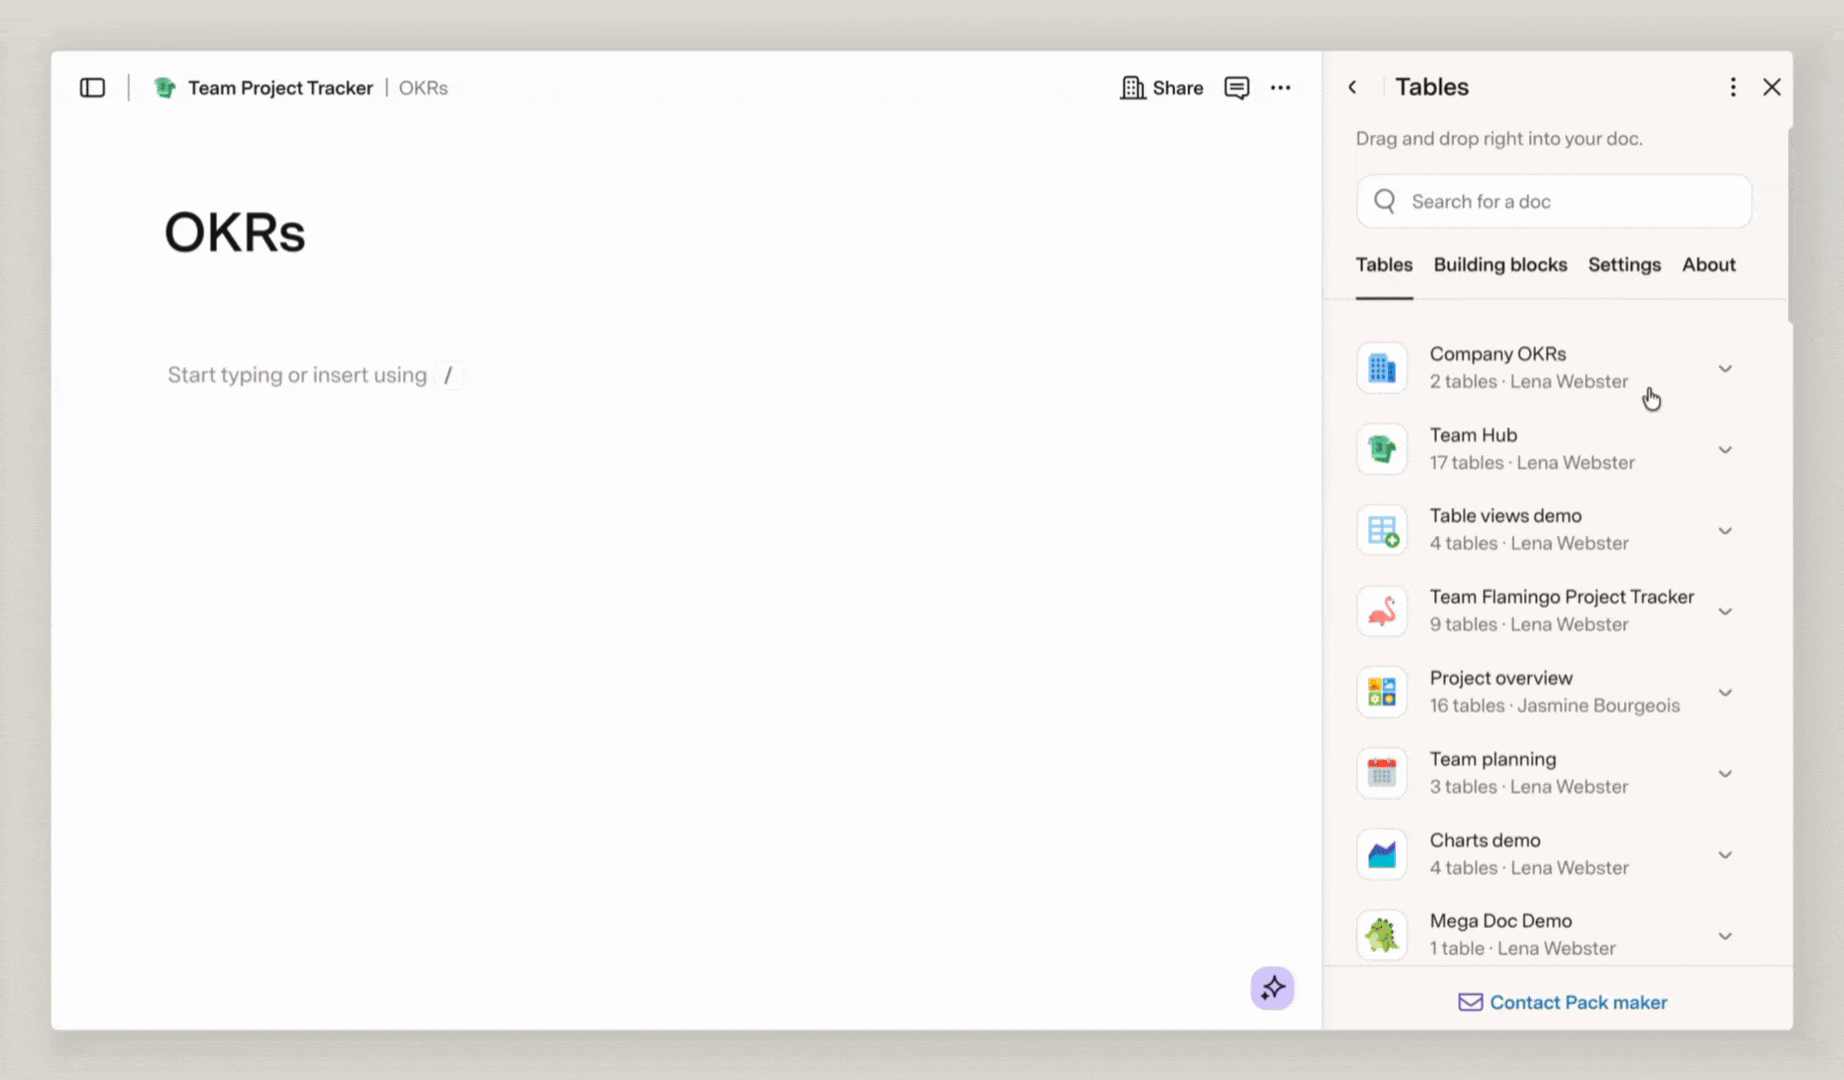This screenshot has height=1080, width=1844.
Task: Open the more options ellipsis in header
Action: pos(1281,88)
